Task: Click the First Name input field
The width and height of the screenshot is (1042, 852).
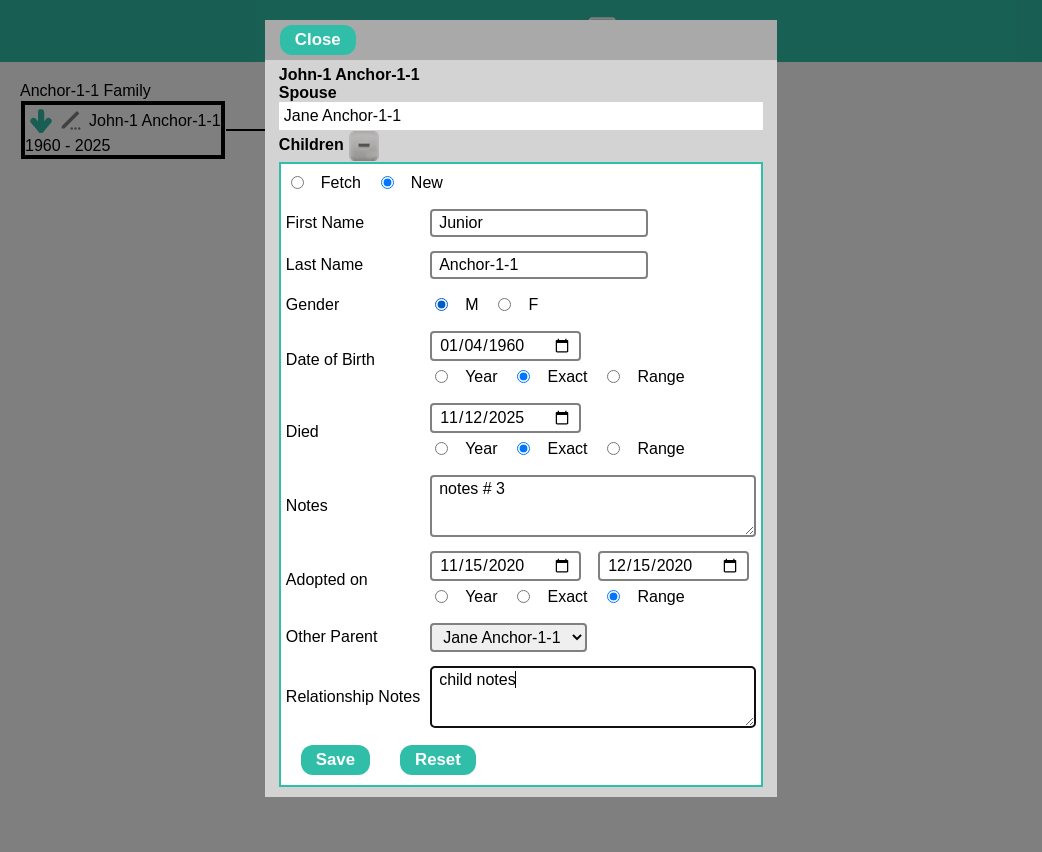Action: (538, 223)
